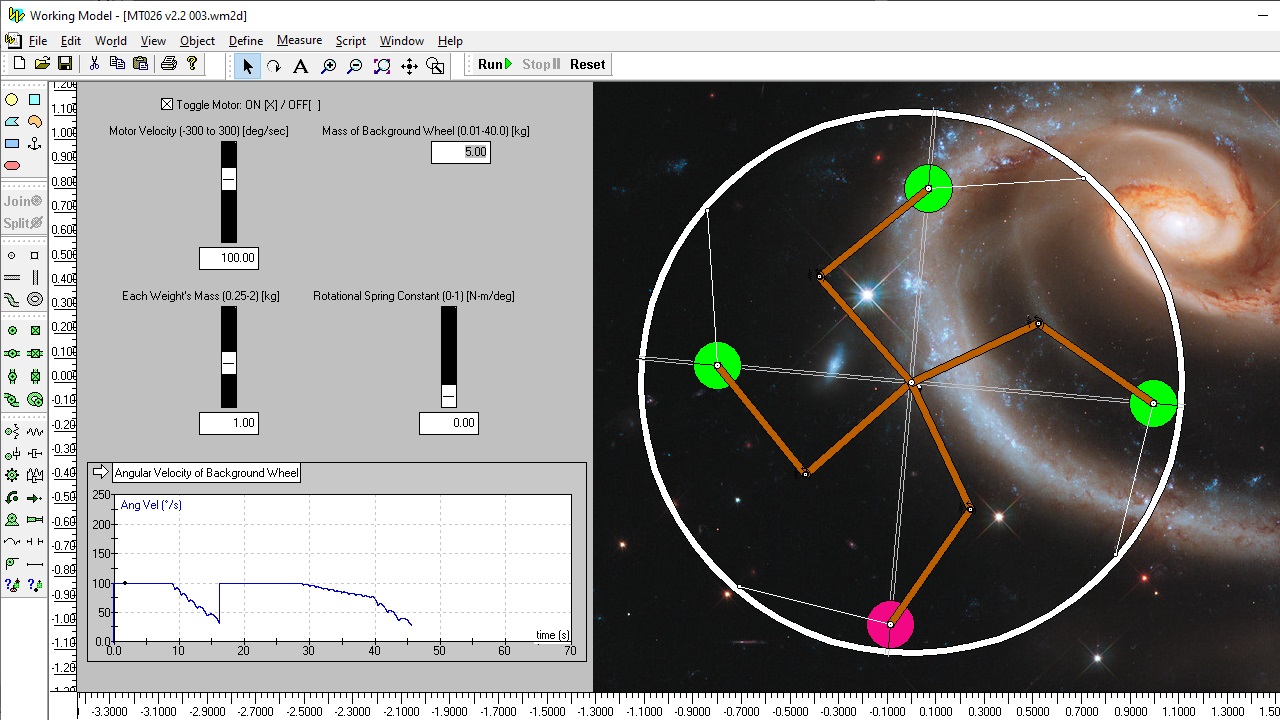The height and width of the screenshot is (720, 1280).
Task: Click the Zoom to Extents icon
Action: click(382, 66)
